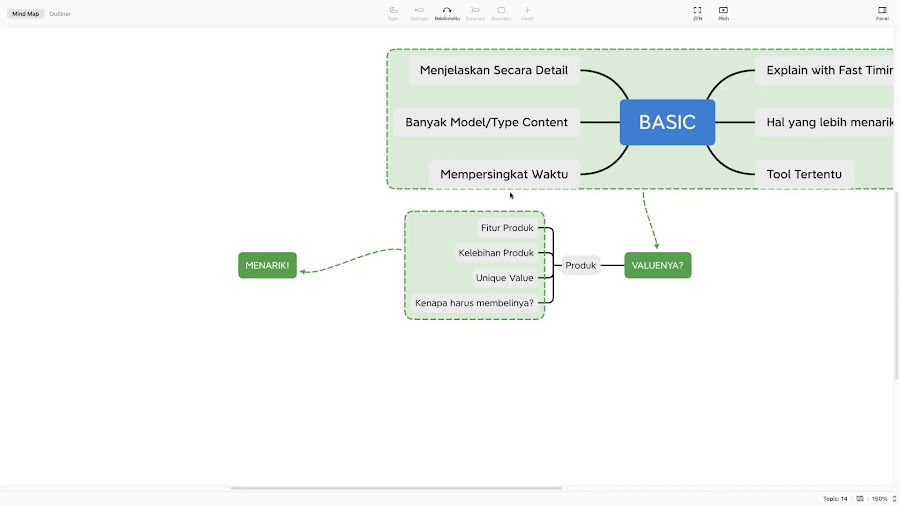Screen dimensions: 900x506
Task: Select Mempersingkat Waktu topic
Action: [504, 174]
